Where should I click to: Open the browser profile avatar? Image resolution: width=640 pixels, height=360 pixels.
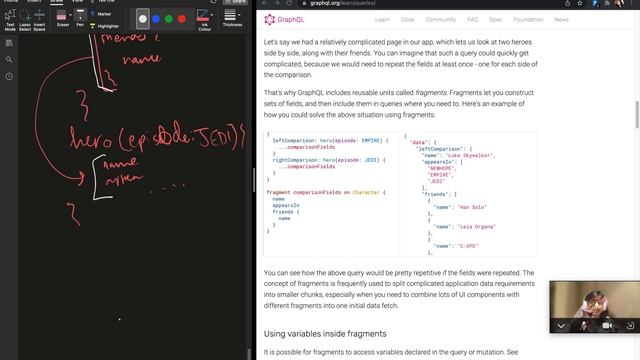[x=619, y=3]
